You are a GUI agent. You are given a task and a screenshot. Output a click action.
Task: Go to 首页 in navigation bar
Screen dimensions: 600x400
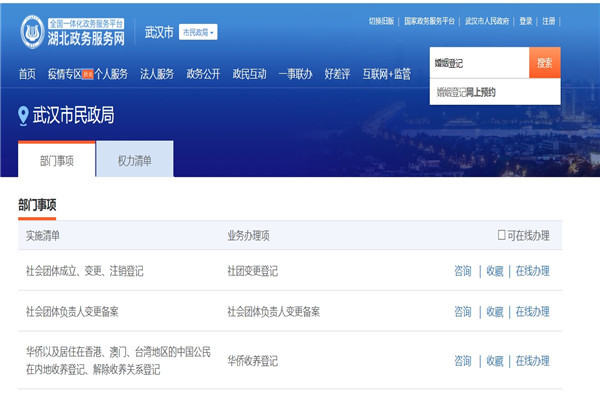pyautogui.click(x=27, y=74)
